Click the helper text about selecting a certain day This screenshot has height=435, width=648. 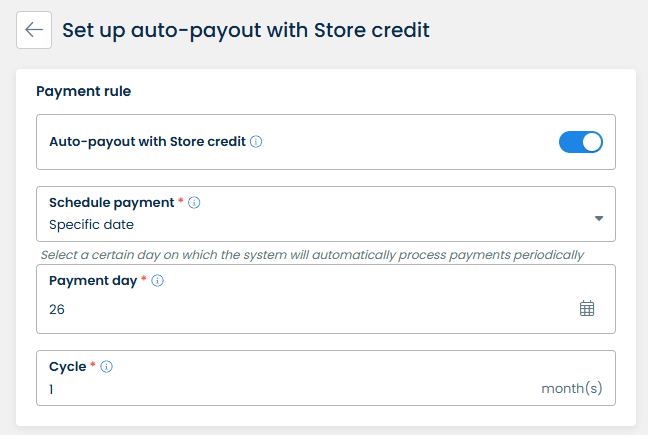[312, 255]
